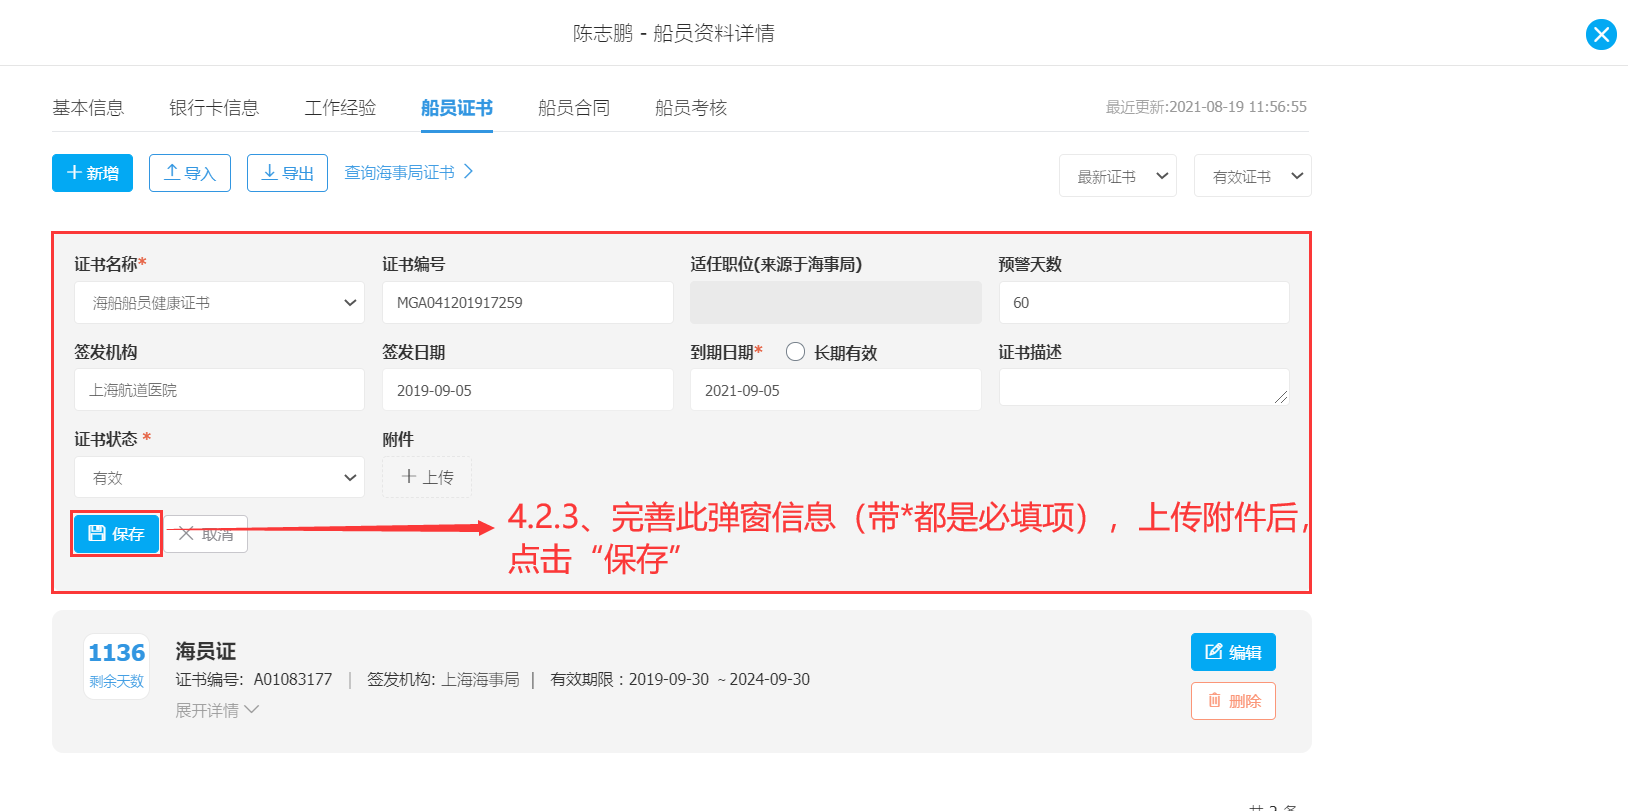
Task: Edit the 海员证 certificate
Action: [x=1233, y=652]
